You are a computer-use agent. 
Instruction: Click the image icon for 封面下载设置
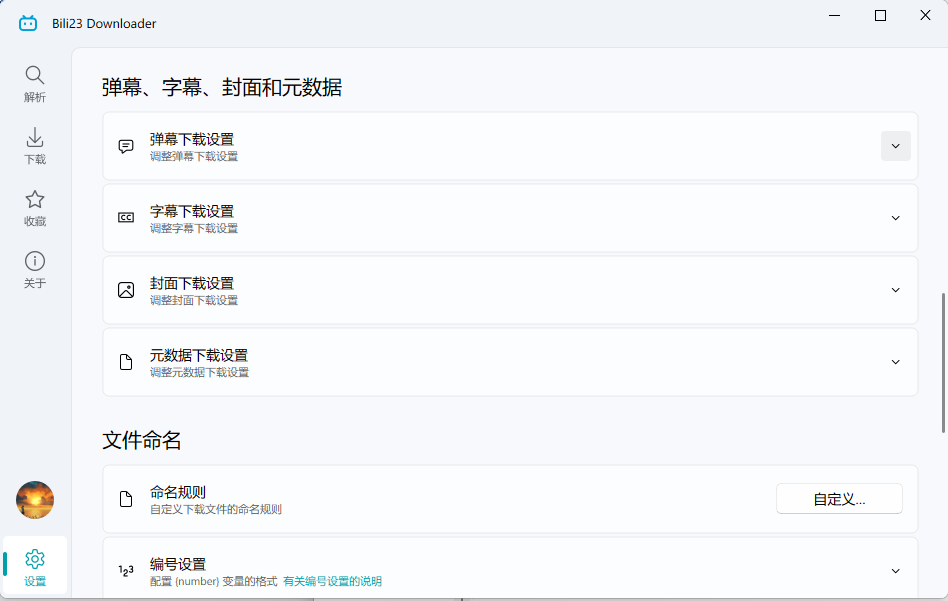(x=126, y=290)
